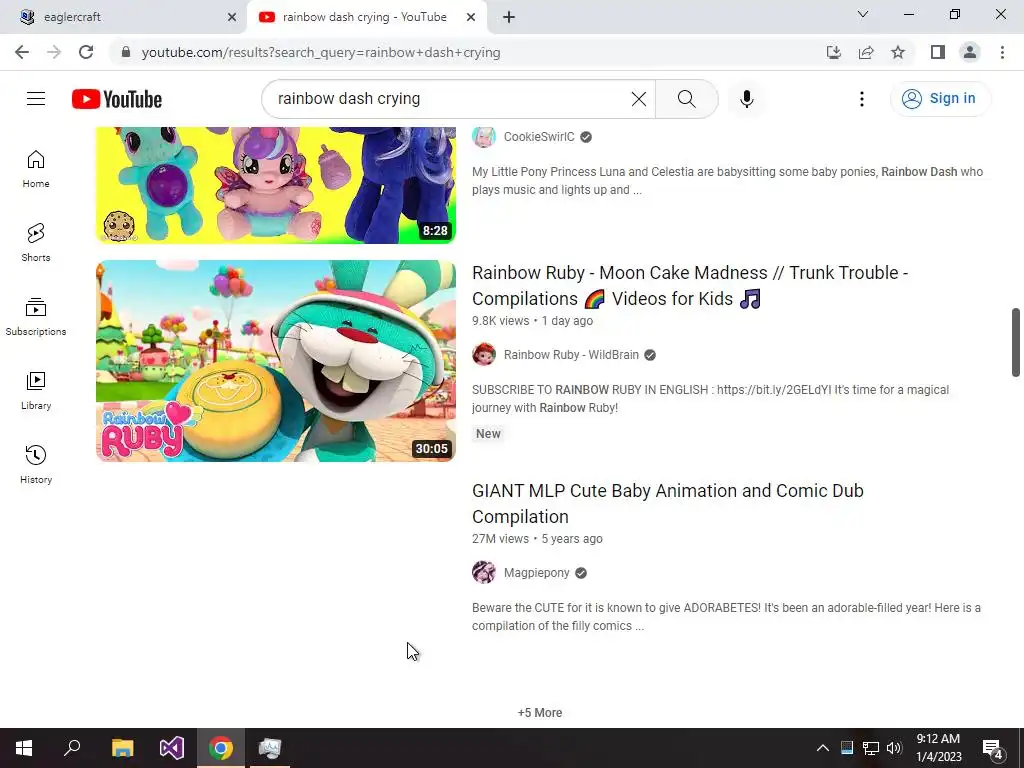
Task: Close the eaglercraft tab
Action: [x=232, y=17]
